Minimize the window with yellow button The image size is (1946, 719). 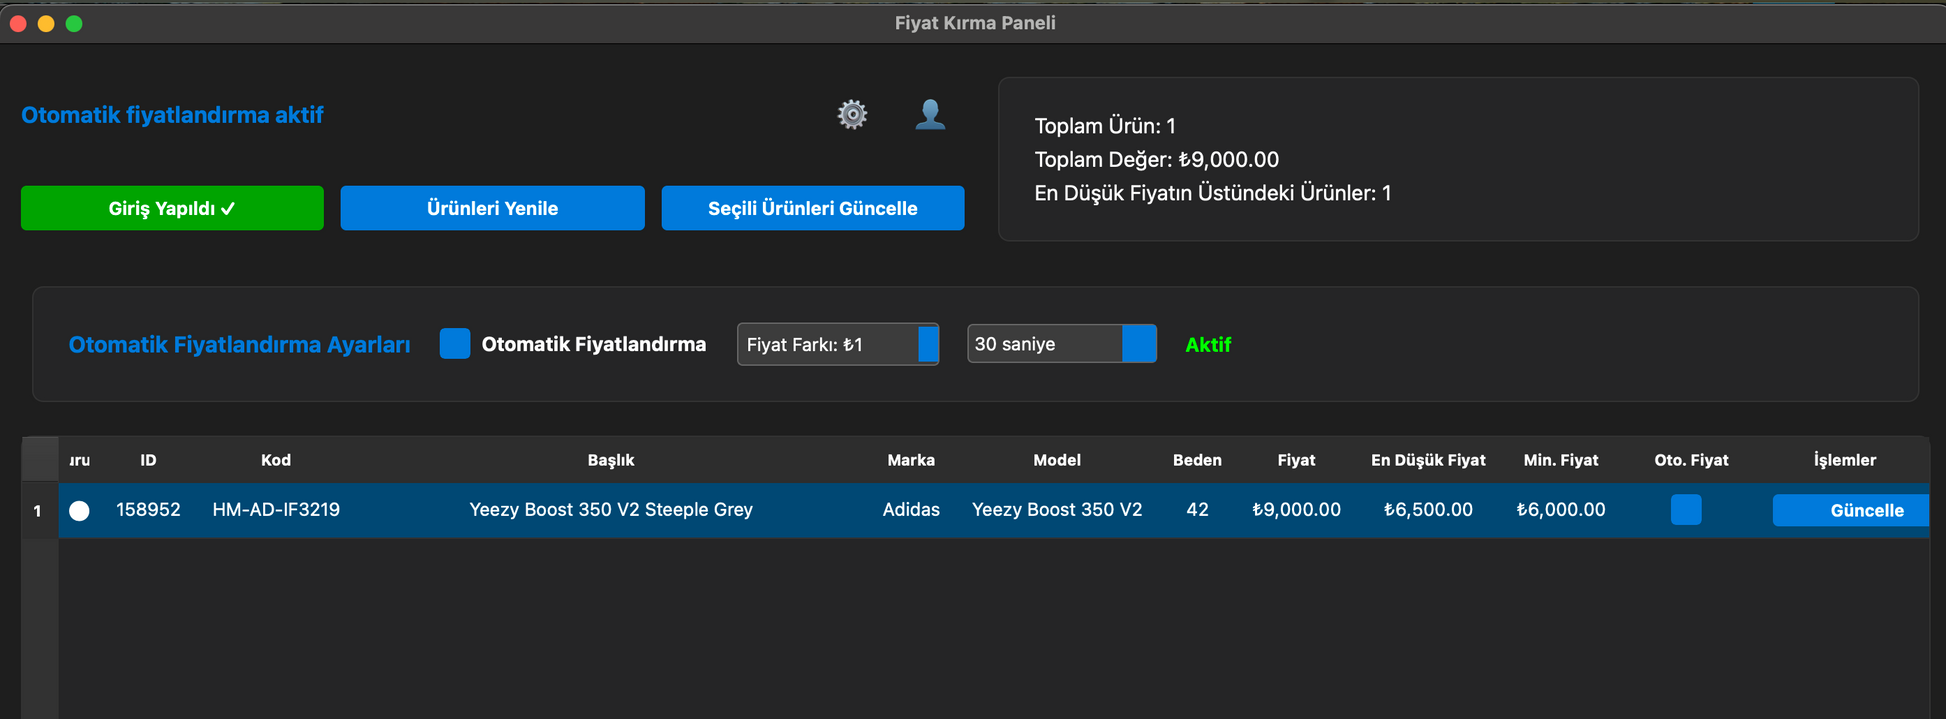46,23
